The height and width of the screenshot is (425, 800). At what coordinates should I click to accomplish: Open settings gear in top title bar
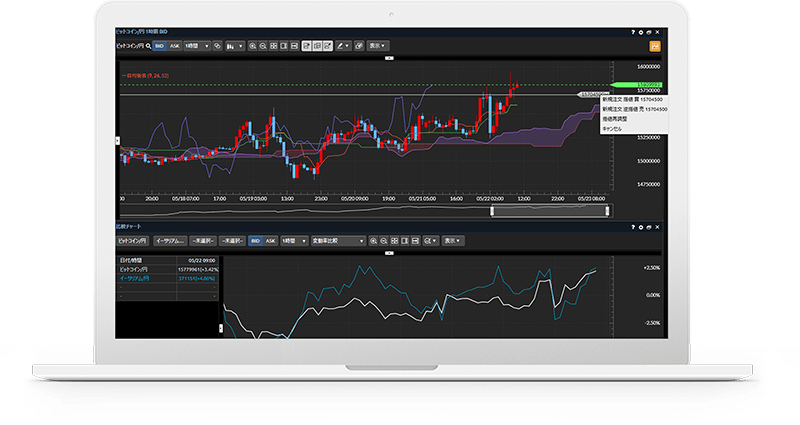click(x=643, y=32)
